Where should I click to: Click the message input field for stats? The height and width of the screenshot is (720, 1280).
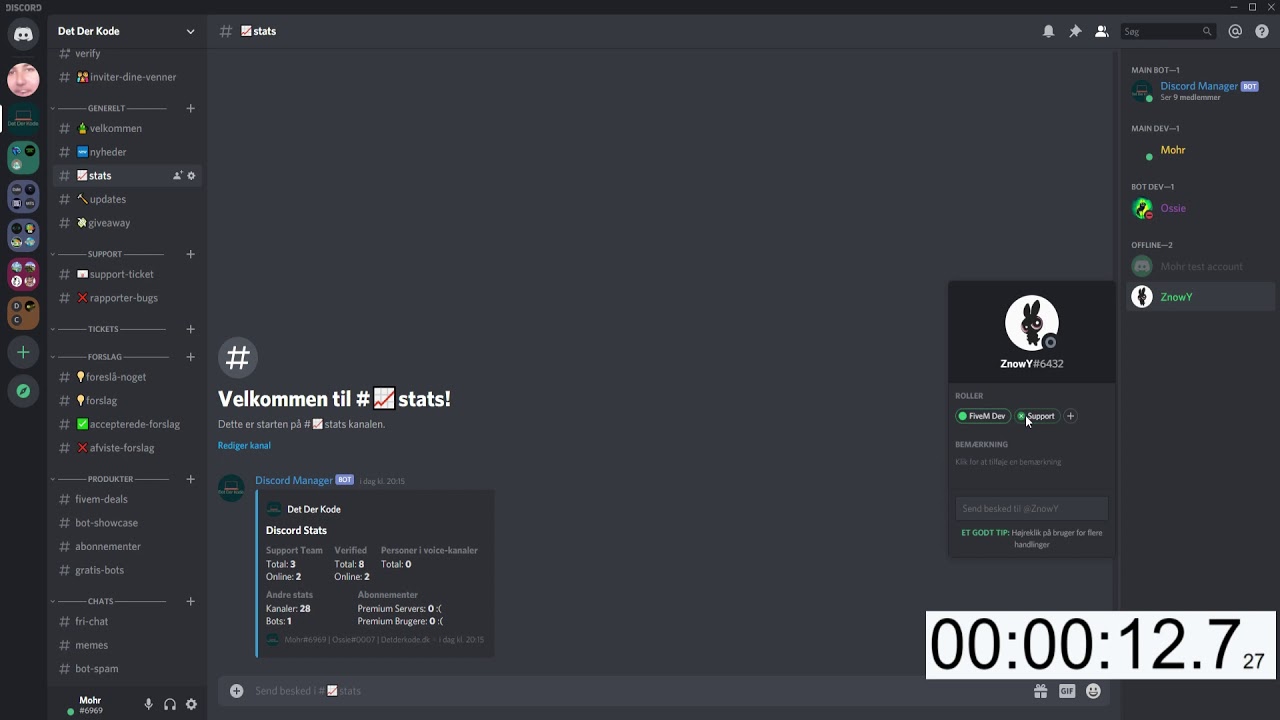pos(640,691)
